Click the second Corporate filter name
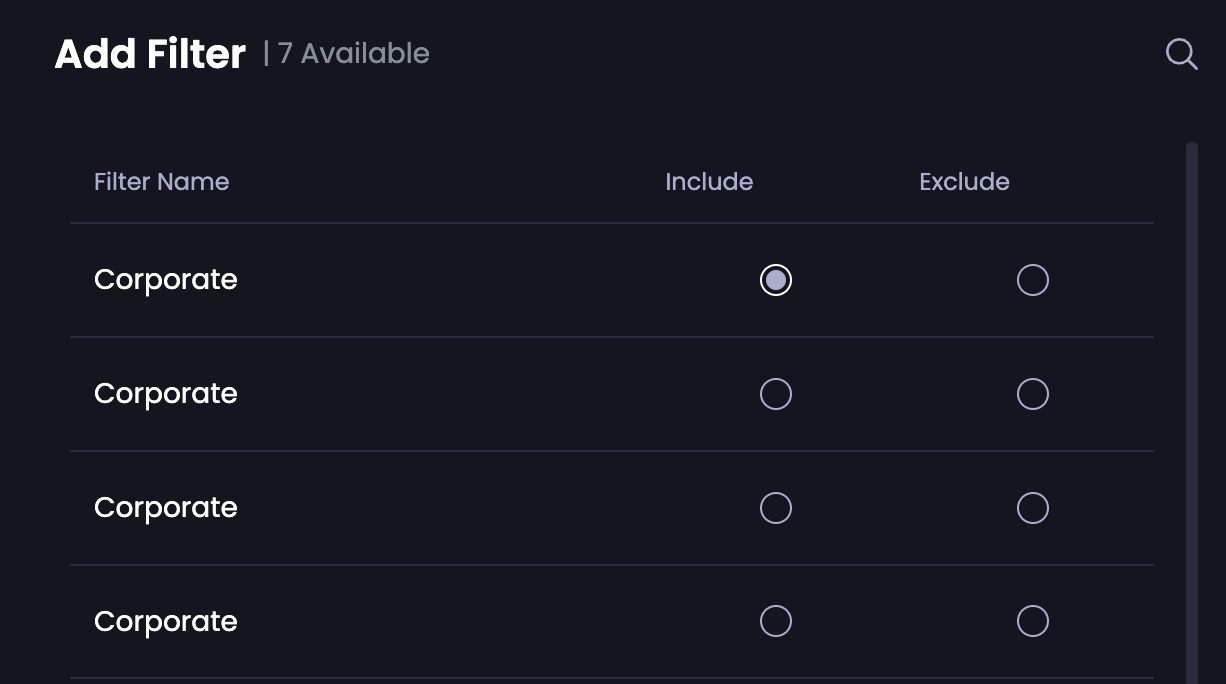 click(166, 394)
